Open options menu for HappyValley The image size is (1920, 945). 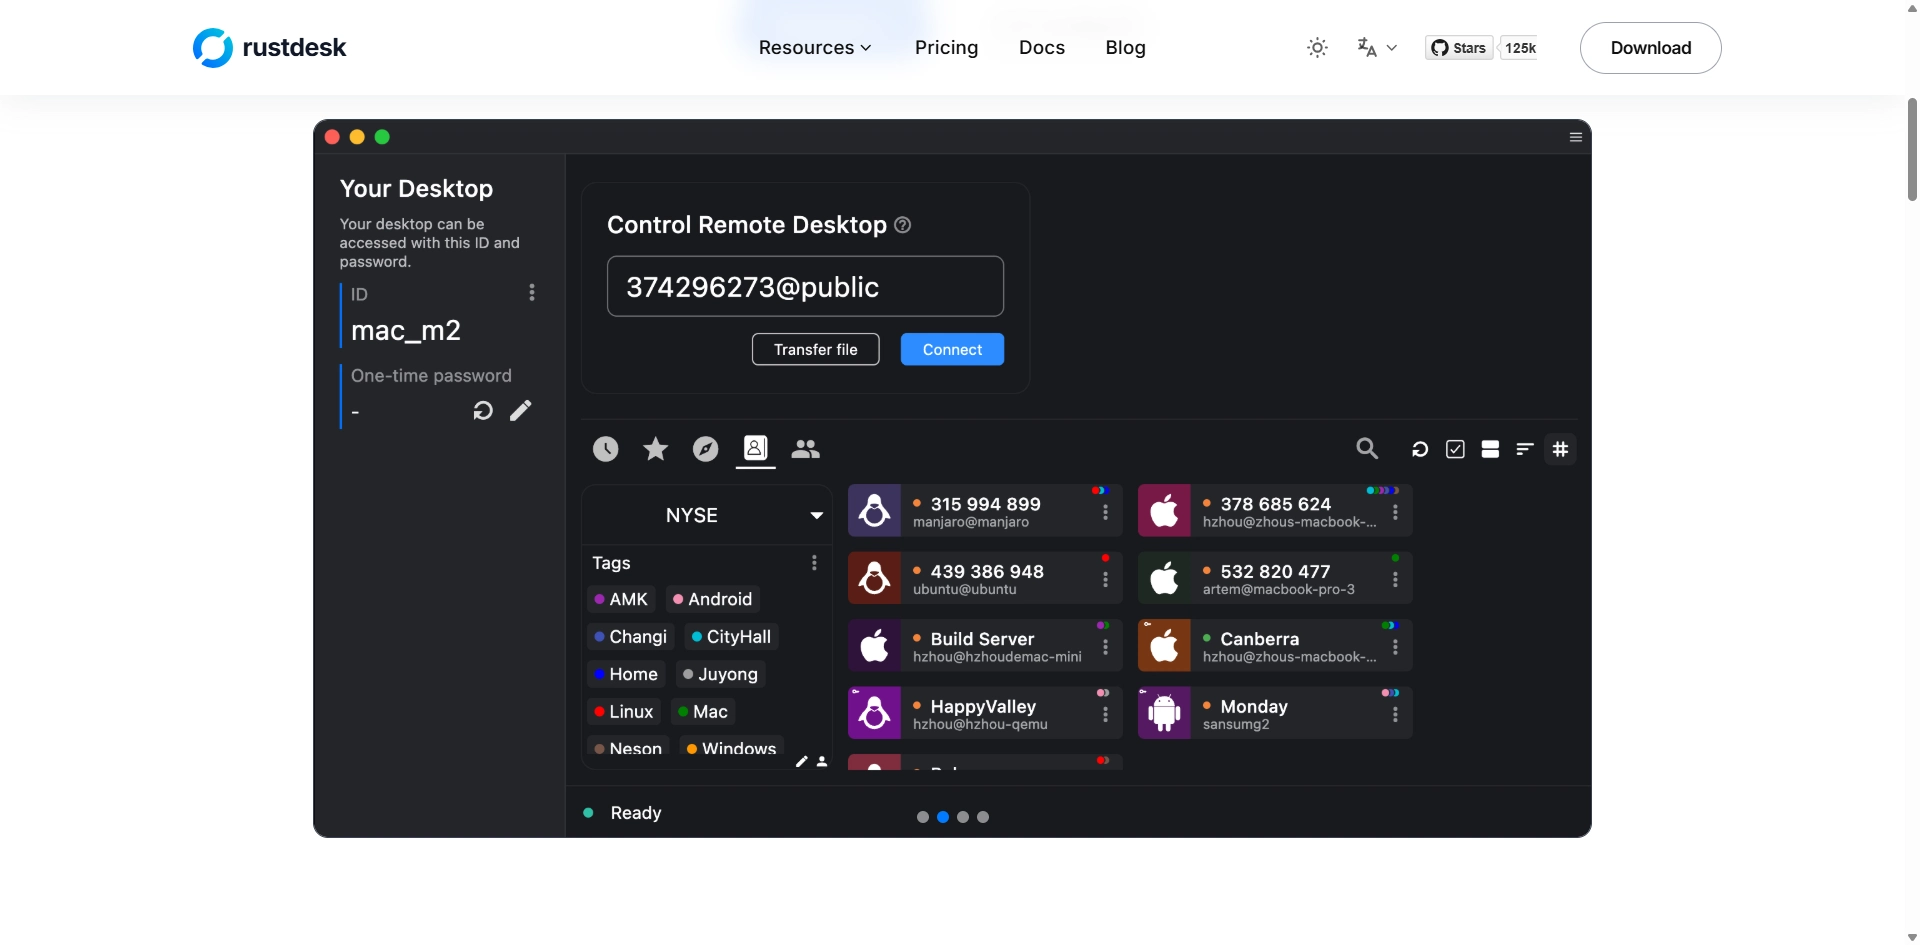click(x=1105, y=714)
